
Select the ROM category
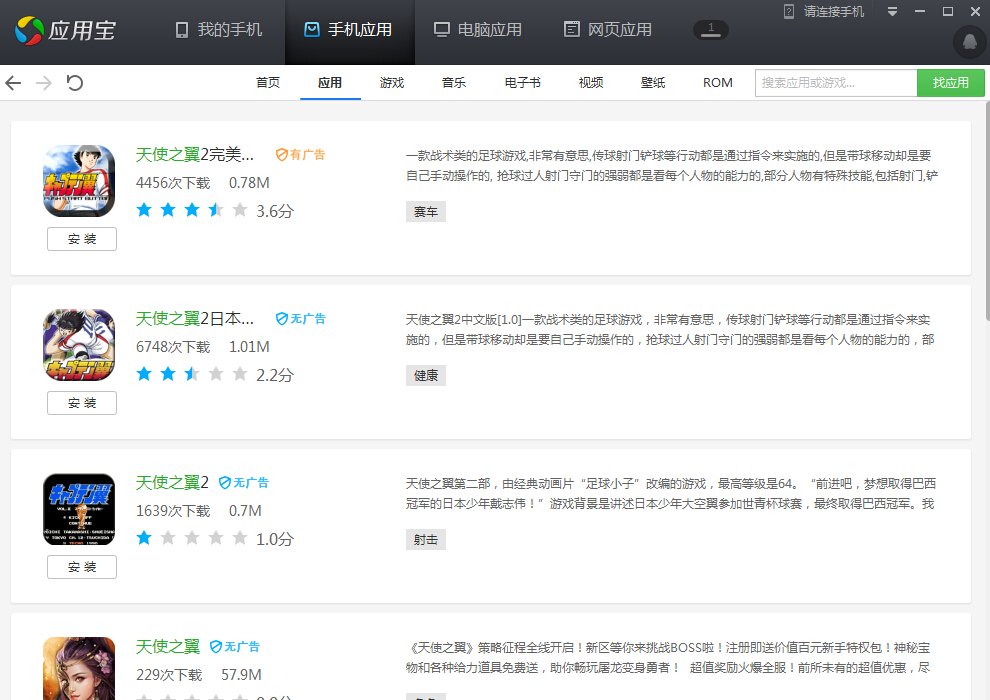coord(718,83)
